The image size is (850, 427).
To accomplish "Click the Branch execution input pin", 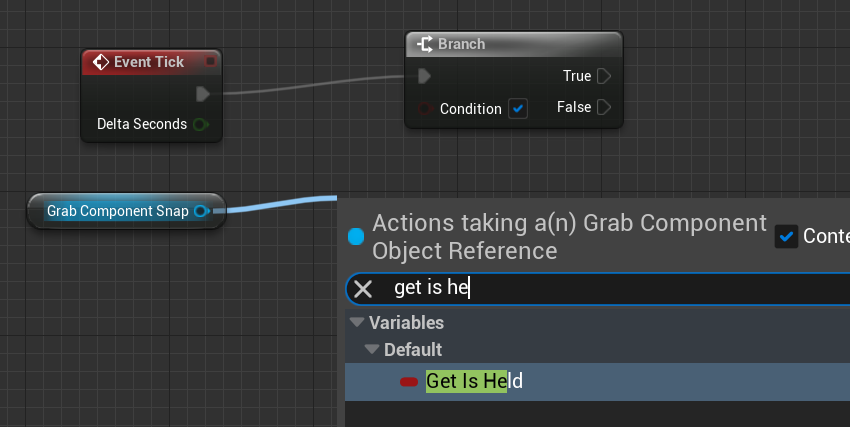I will point(424,76).
